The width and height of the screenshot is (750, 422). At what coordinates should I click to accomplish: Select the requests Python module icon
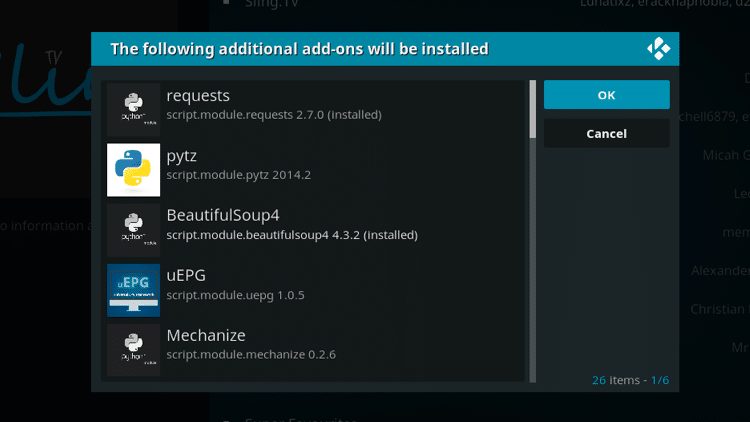[x=133, y=110]
